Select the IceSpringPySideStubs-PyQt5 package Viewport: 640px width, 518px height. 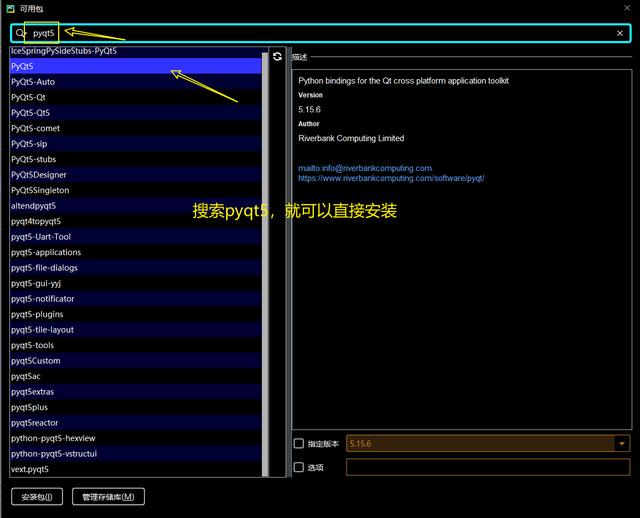coord(136,51)
